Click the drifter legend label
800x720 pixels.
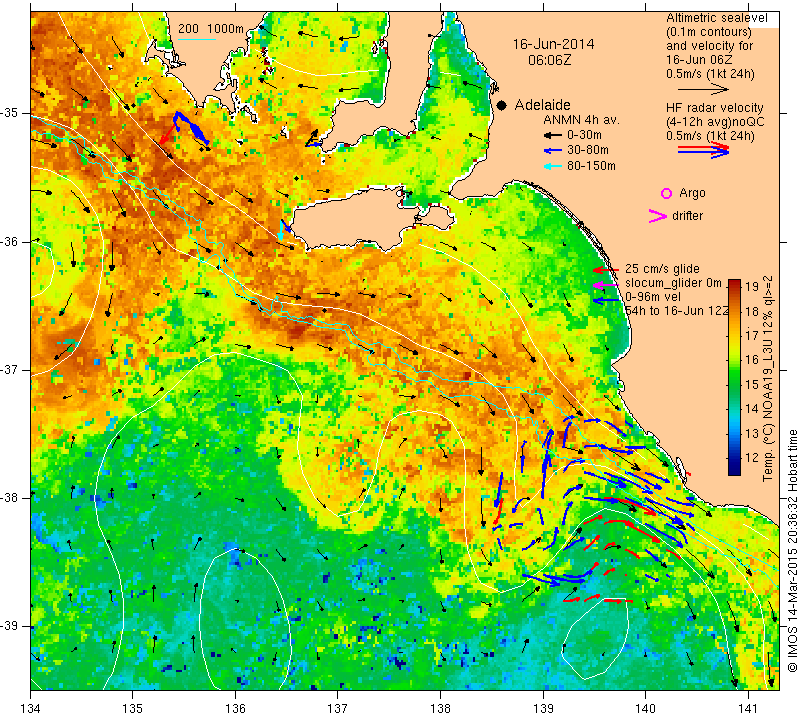(688, 216)
